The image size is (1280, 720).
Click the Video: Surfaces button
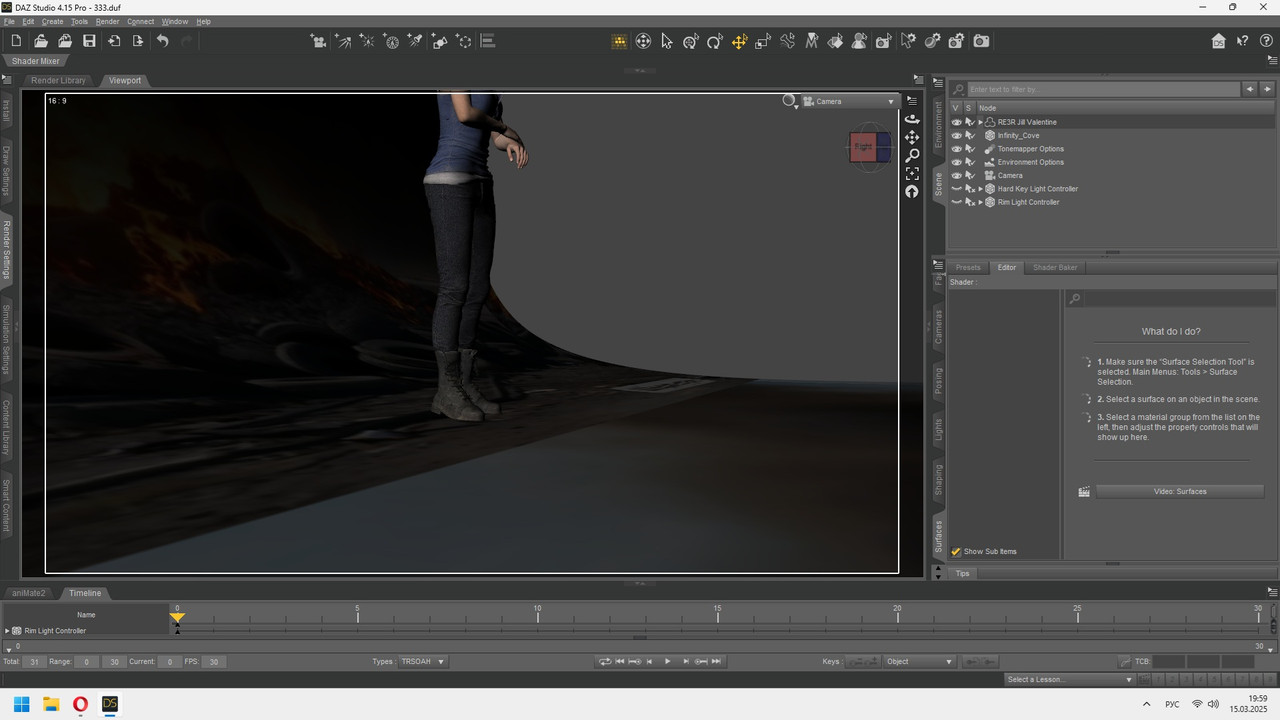click(x=1180, y=492)
